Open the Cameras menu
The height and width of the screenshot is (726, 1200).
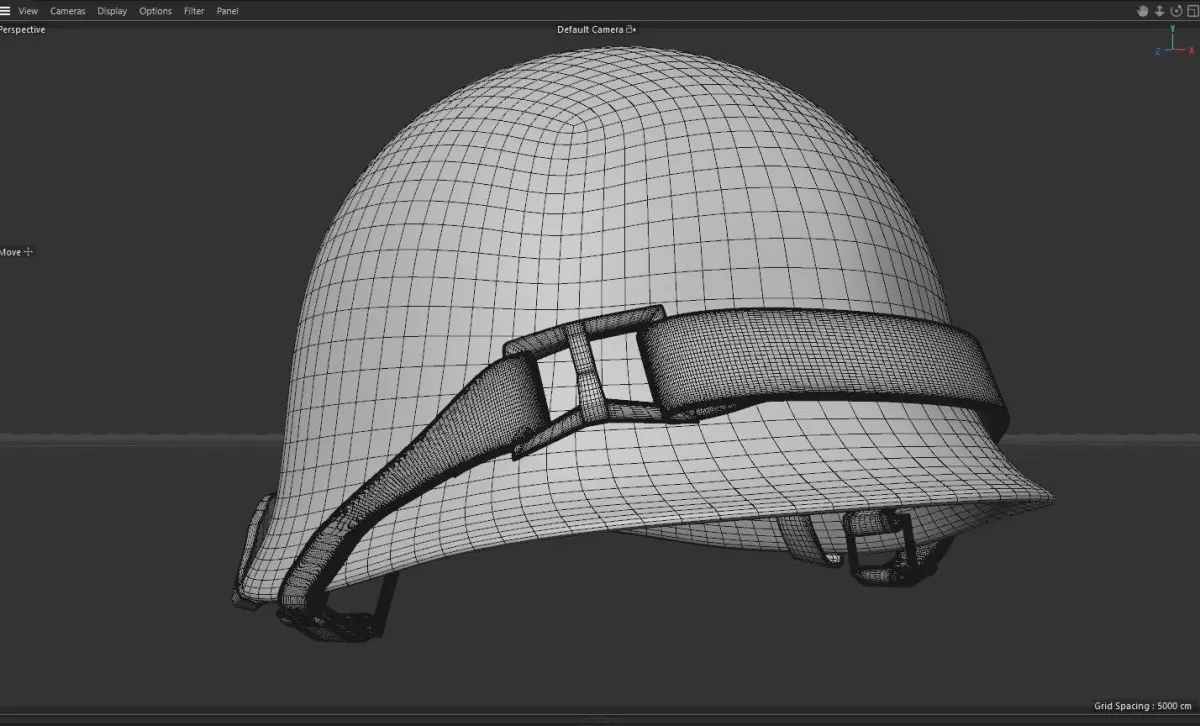click(68, 11)
